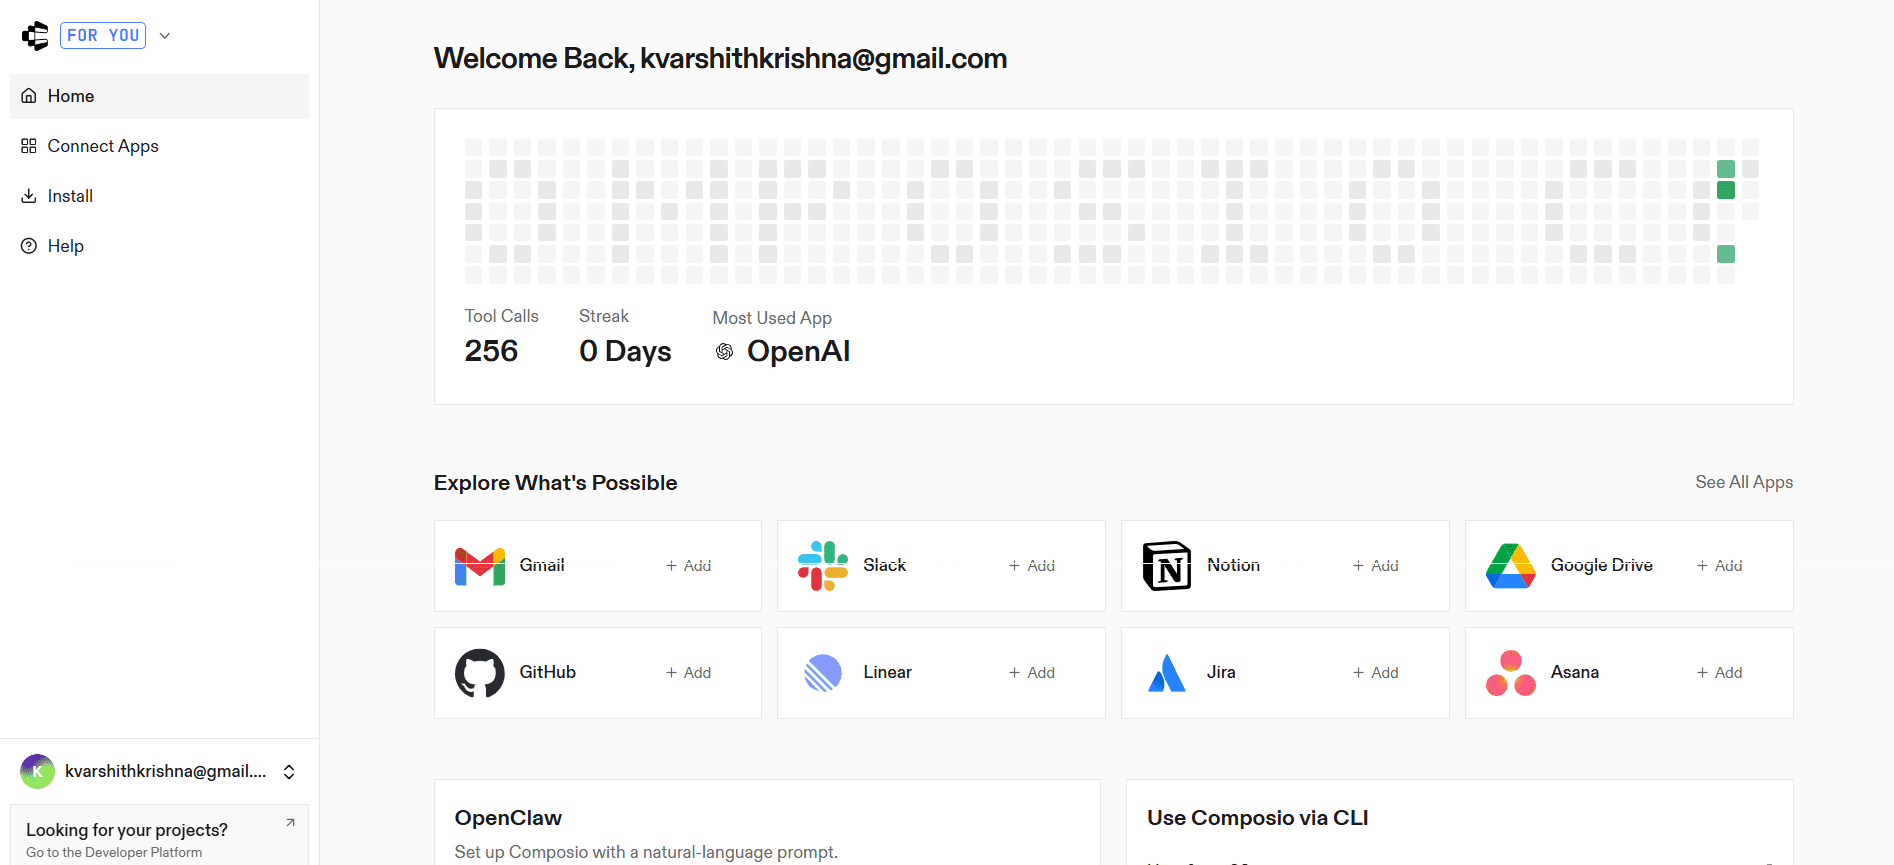Screen dimensions: 1894x865
Task: Open the Developer Platform arrow icon
Action: (x=290, y=823)
